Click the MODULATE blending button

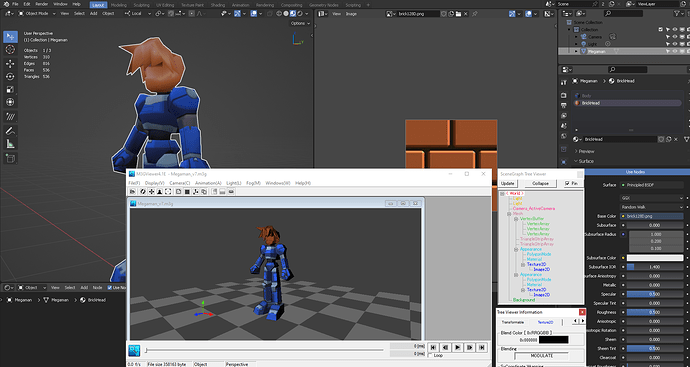point(541,356)
